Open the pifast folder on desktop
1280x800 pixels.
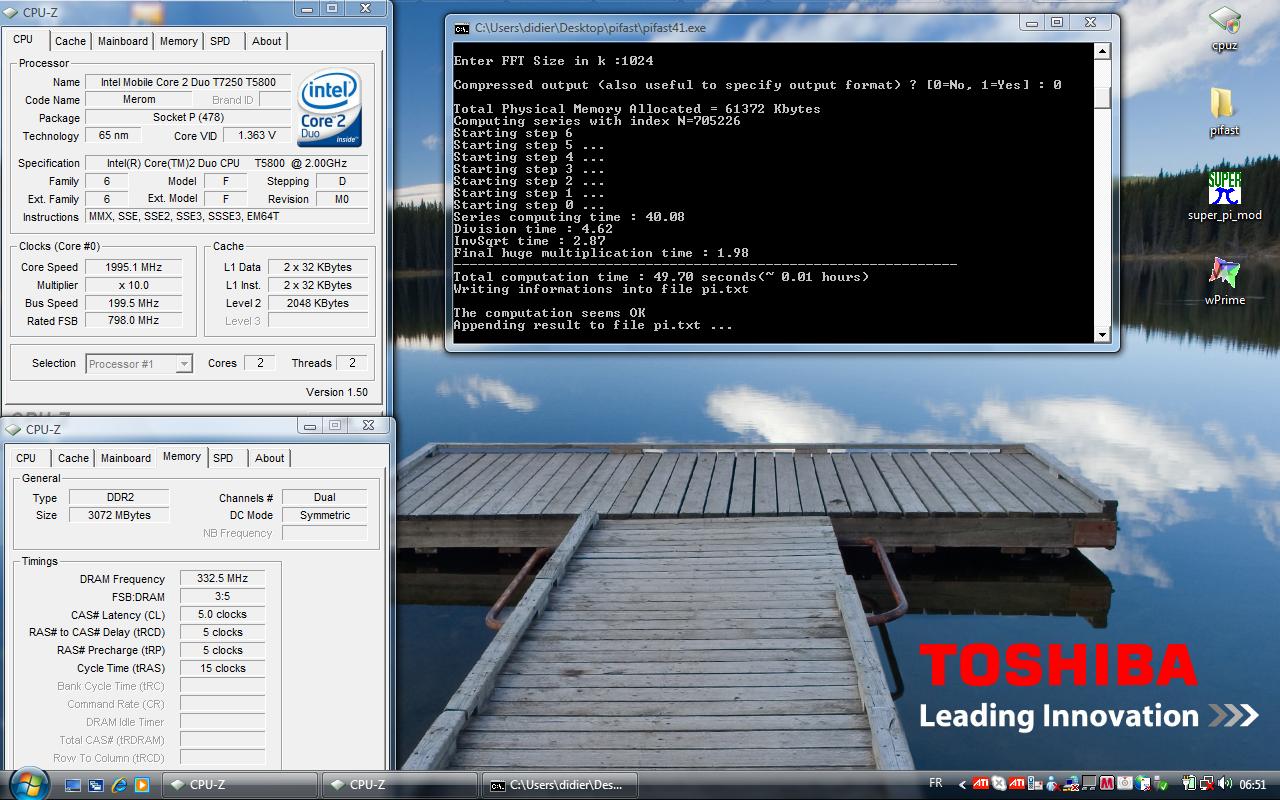point(1224,105)
